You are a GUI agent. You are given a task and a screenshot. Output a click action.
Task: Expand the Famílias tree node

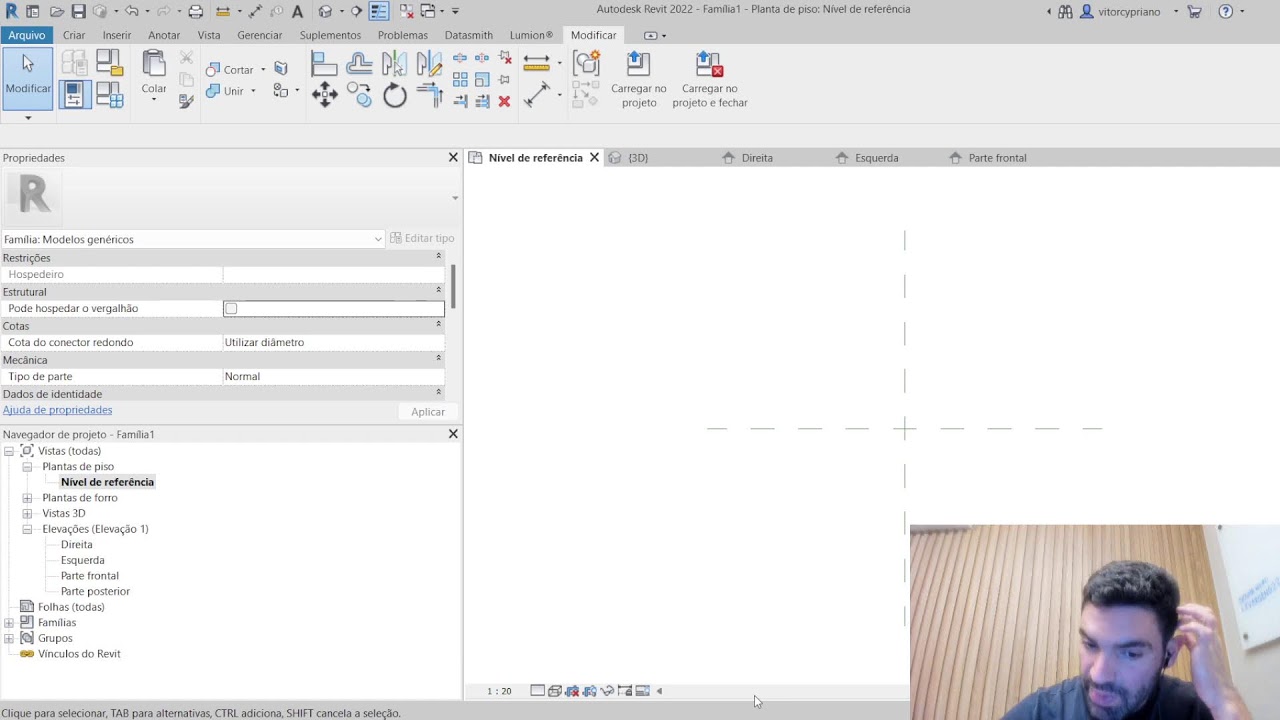[9, 623]
